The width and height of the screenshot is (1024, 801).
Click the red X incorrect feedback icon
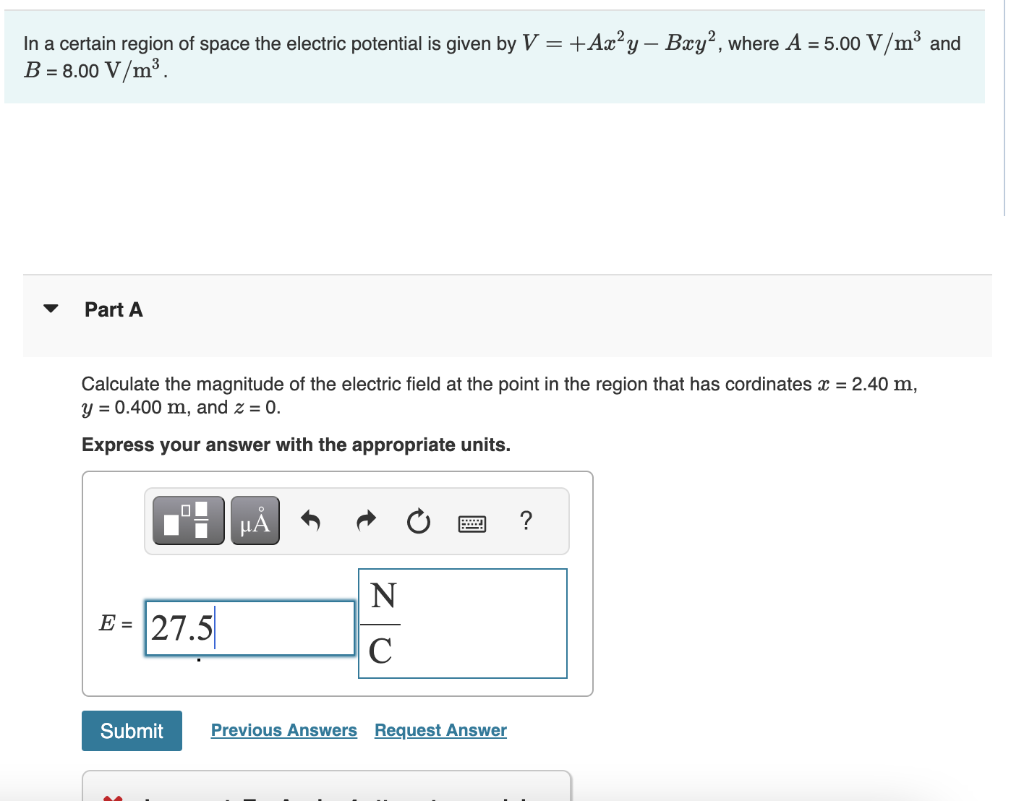tap(112, 798)
